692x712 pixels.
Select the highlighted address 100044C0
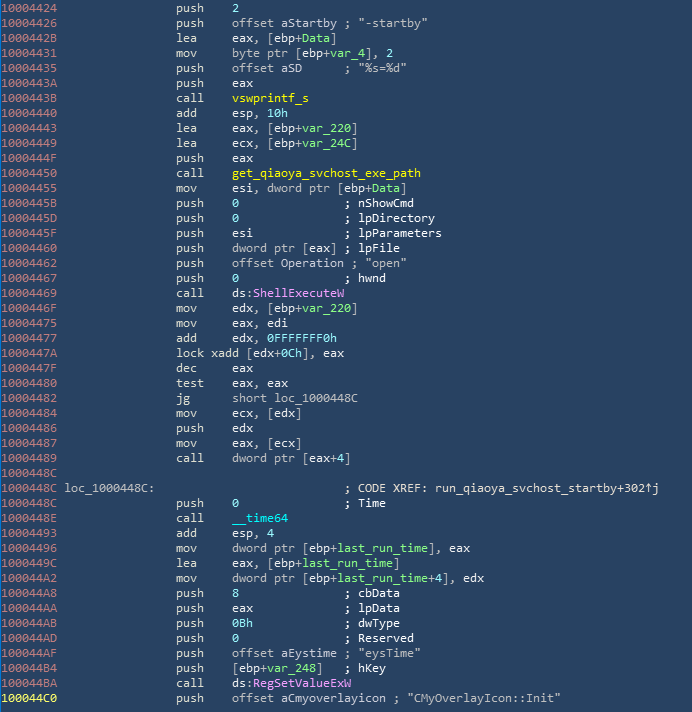[x=31, y=698]
